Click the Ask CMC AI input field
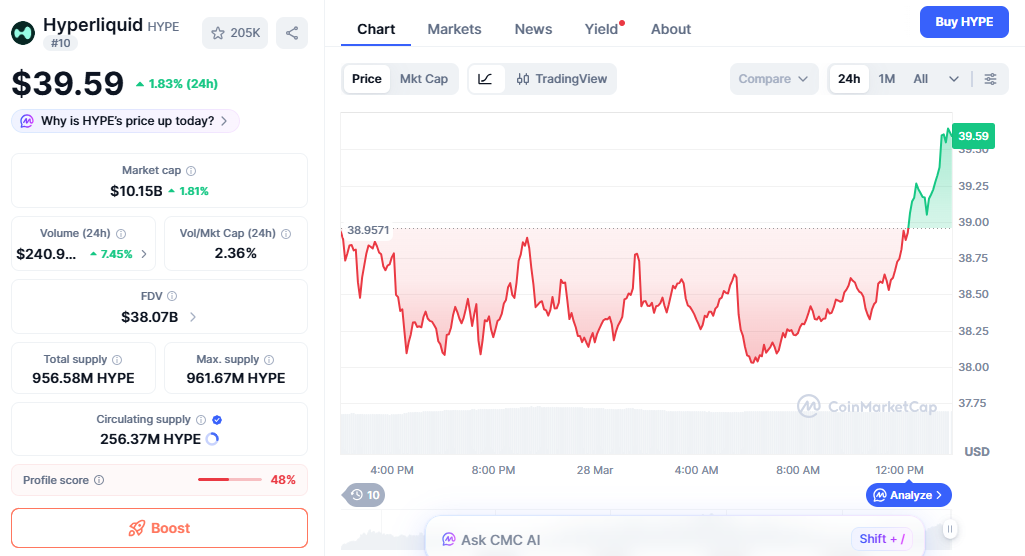The width and height of the screenshot is (1025, 556). (675, 540)
